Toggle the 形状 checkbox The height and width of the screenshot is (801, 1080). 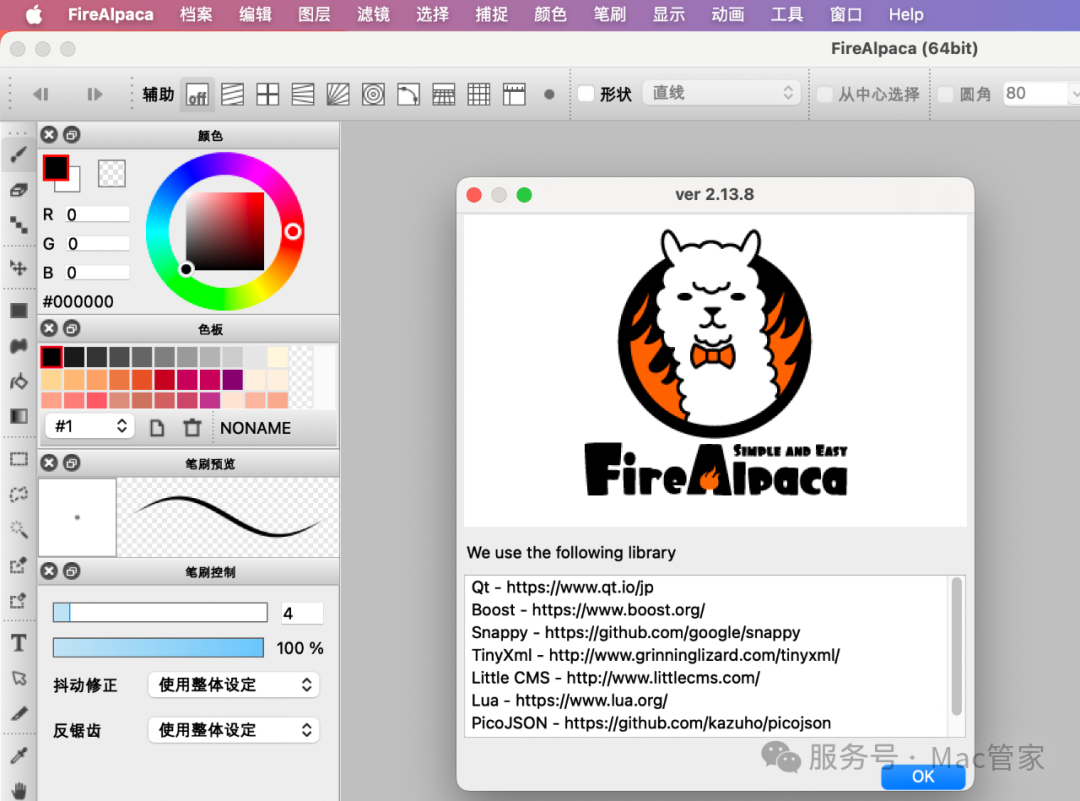pyautogui.click(x=586, y=94)
